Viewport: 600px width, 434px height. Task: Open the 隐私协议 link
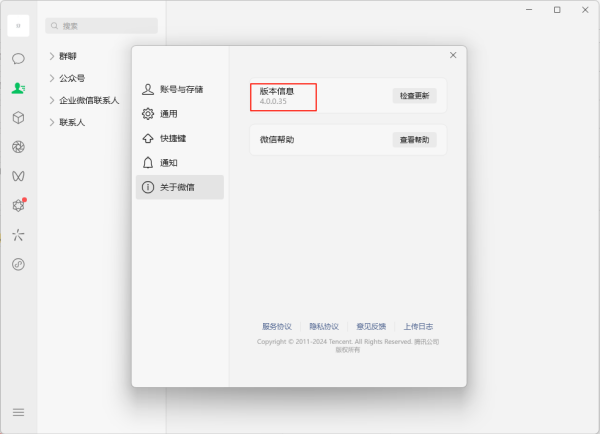[x=324, y=326]
